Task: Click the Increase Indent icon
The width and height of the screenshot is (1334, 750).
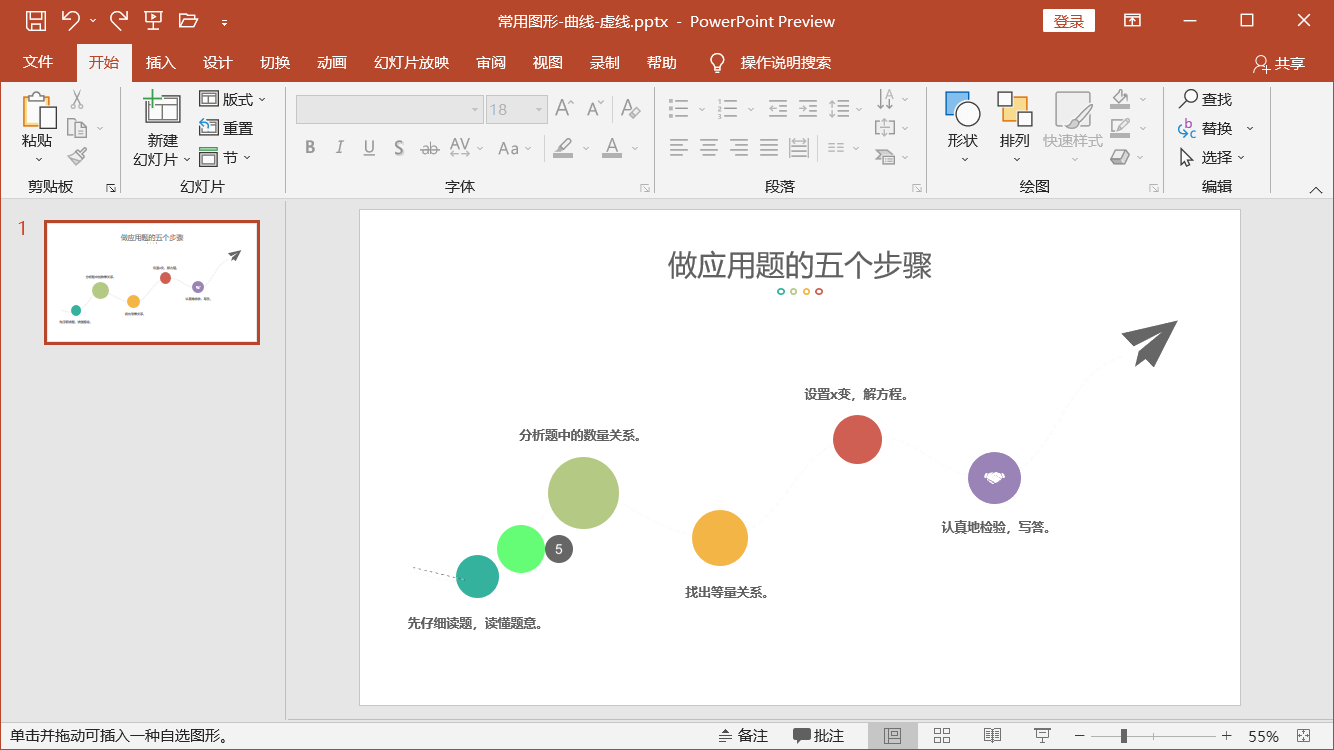Action: tap(806, 108)
